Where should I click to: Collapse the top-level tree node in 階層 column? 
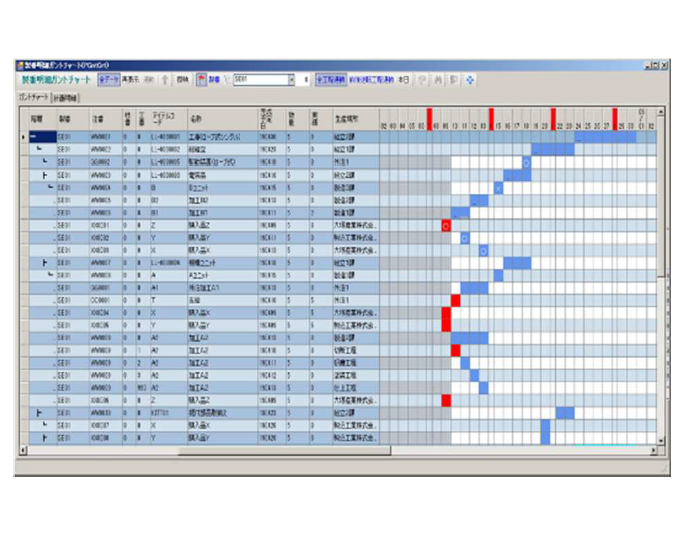tap(33, 137)
